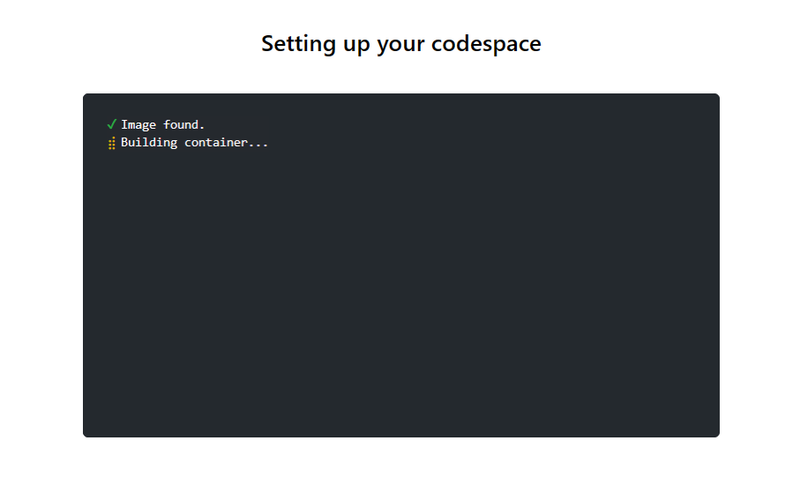The height and width of the screenshot is (485, 800).
Task: Click the word "container..." in the log
Action: 227,142
